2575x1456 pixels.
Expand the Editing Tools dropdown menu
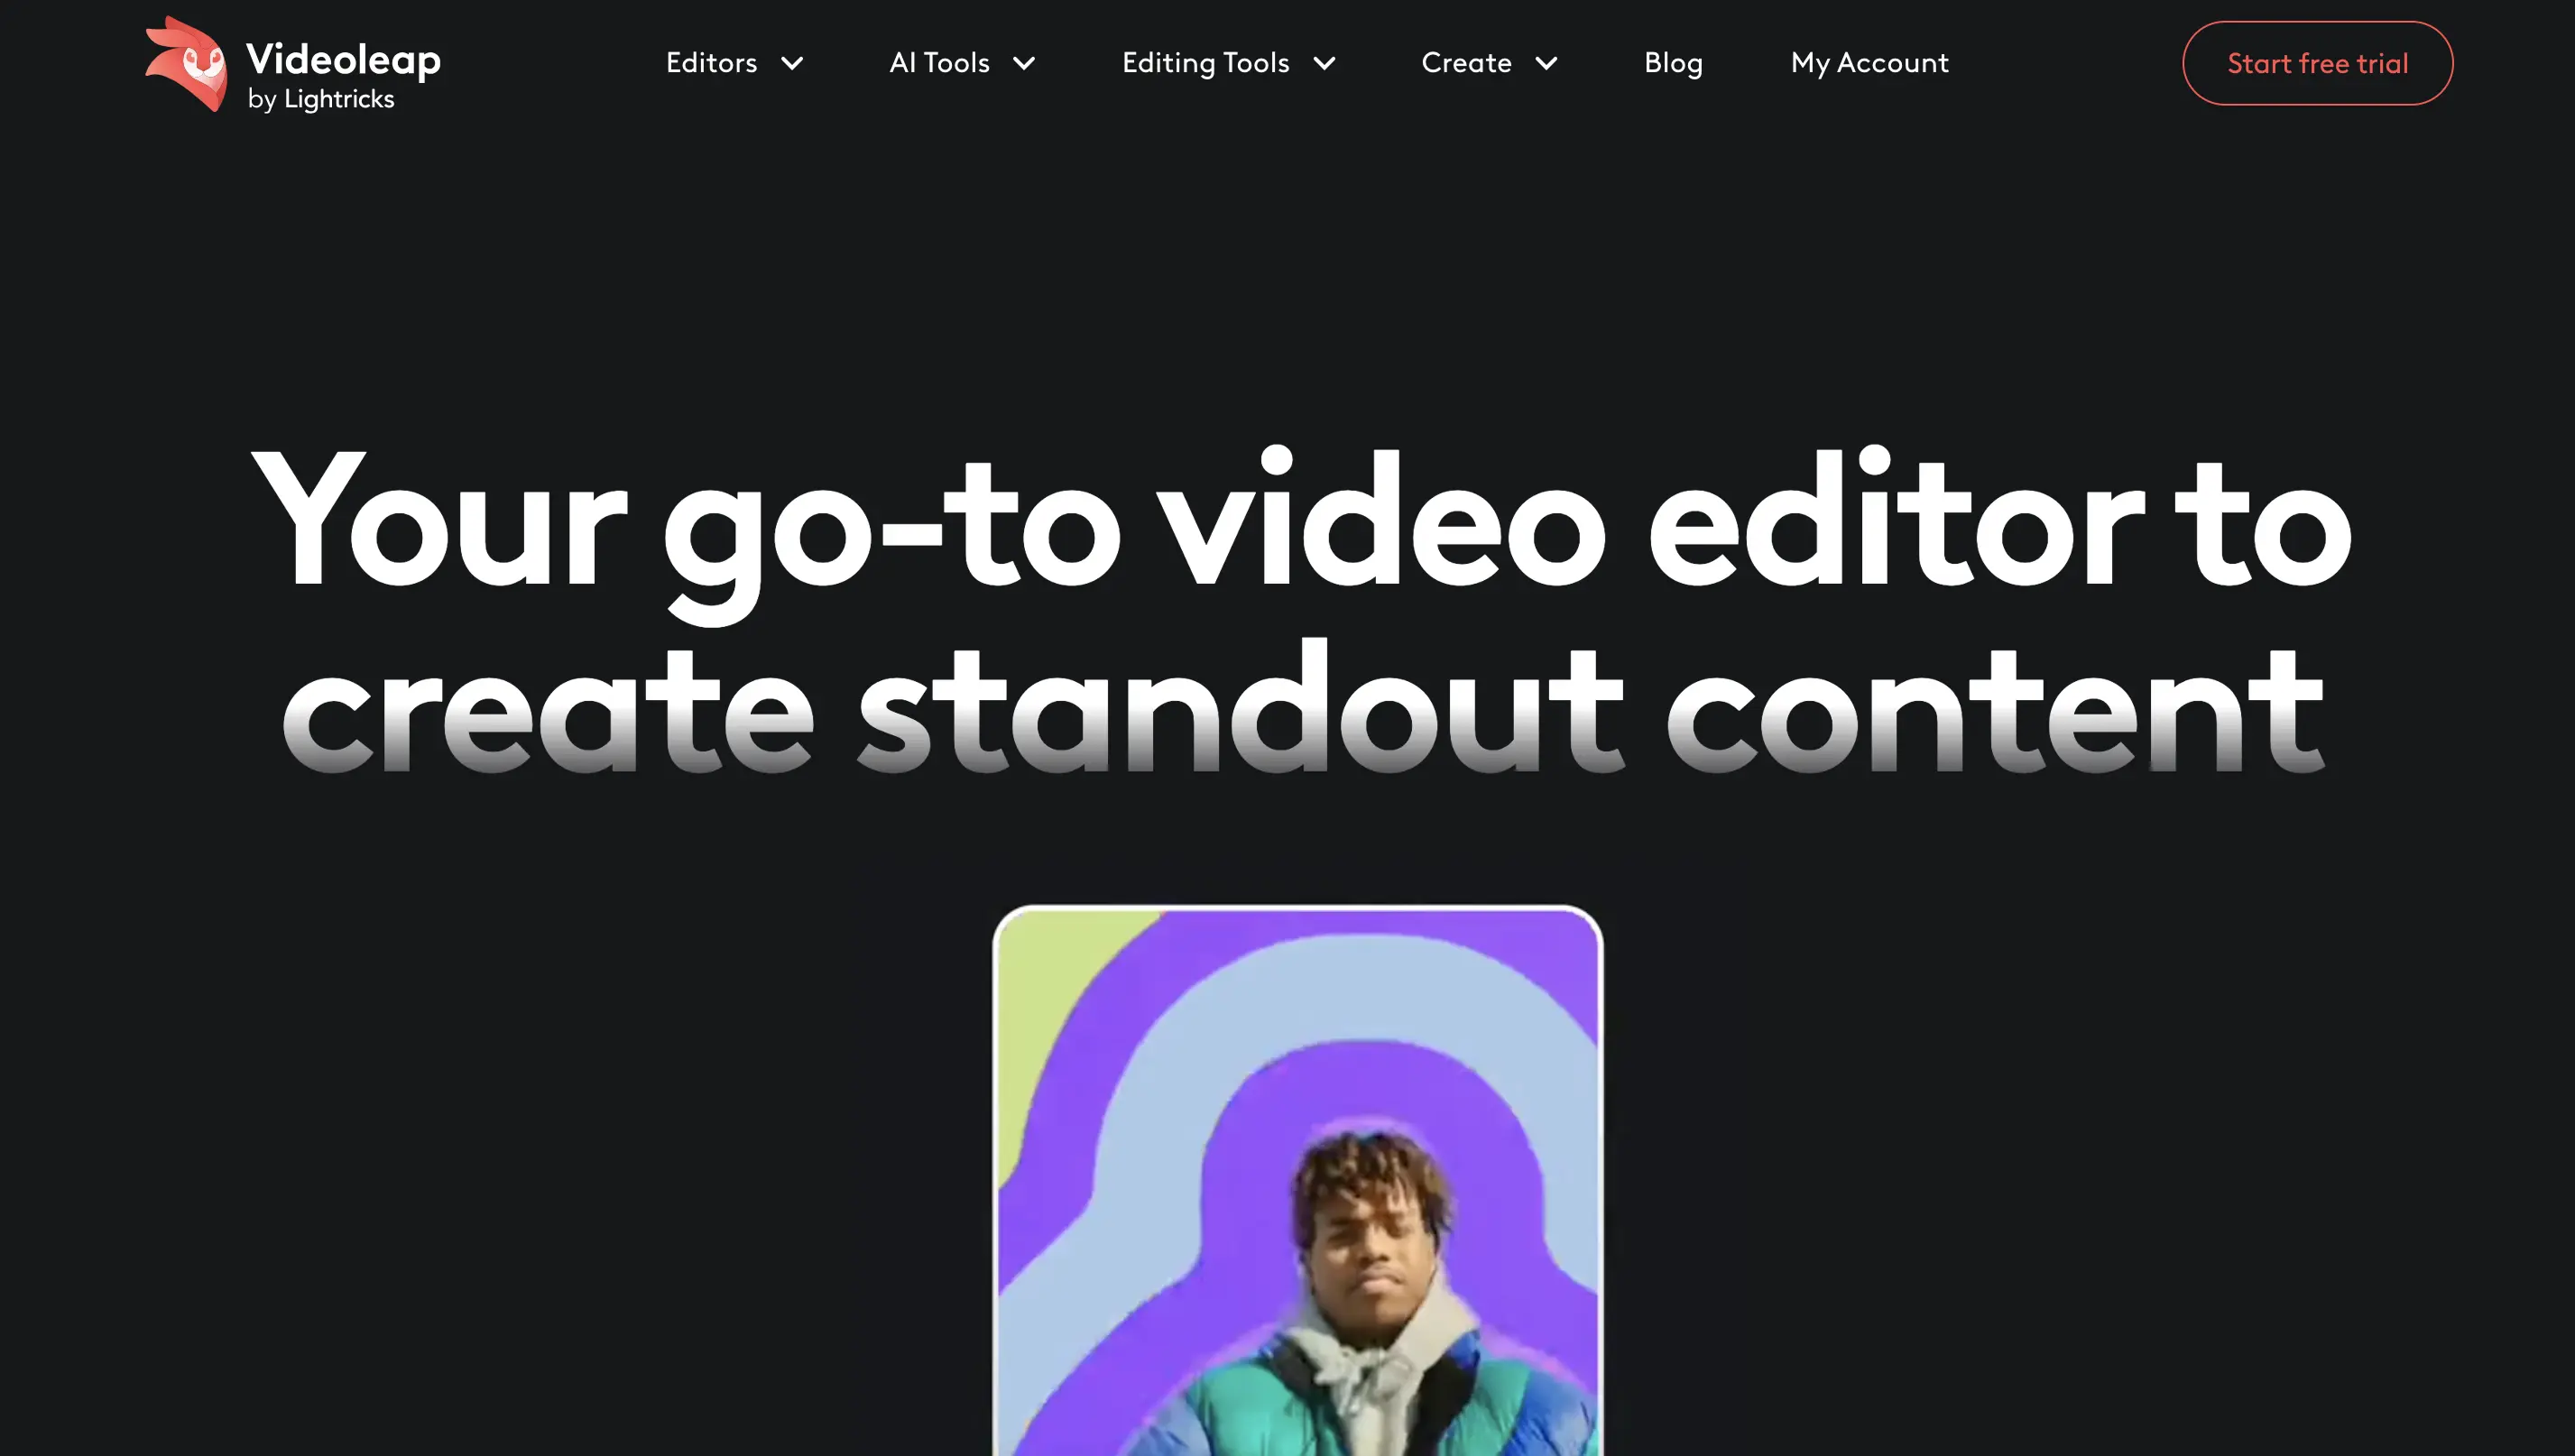(x=1227, y=62)
